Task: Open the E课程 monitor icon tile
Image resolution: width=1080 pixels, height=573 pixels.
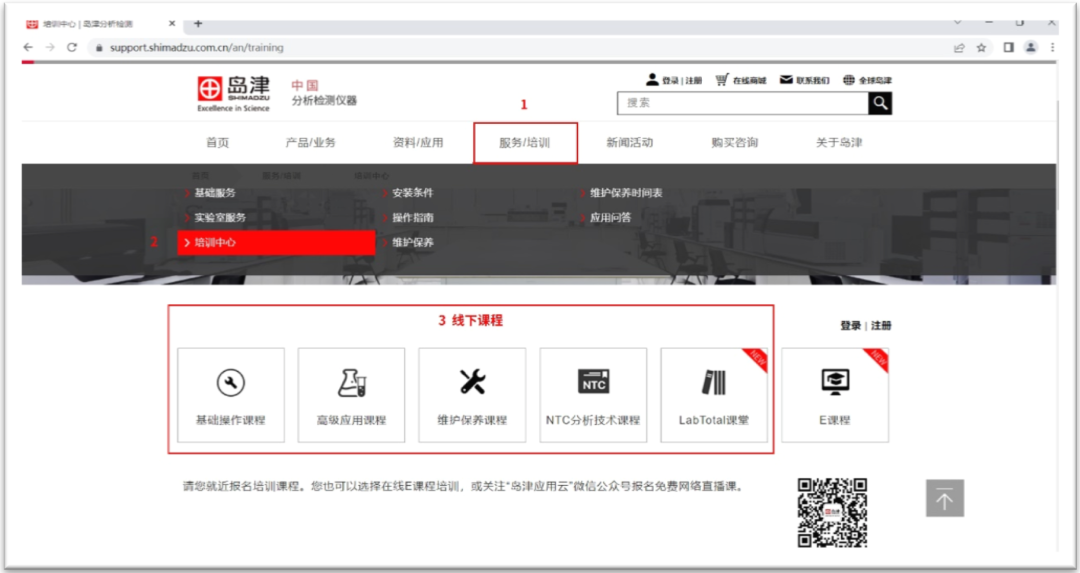Action: coord(834,394)
